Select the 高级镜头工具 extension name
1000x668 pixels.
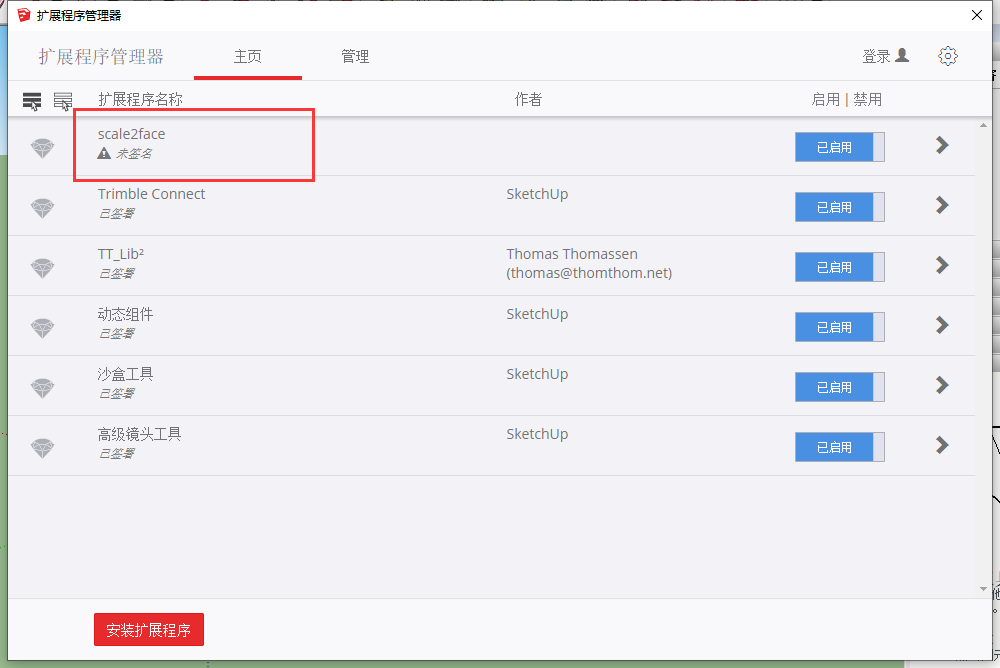139,434
